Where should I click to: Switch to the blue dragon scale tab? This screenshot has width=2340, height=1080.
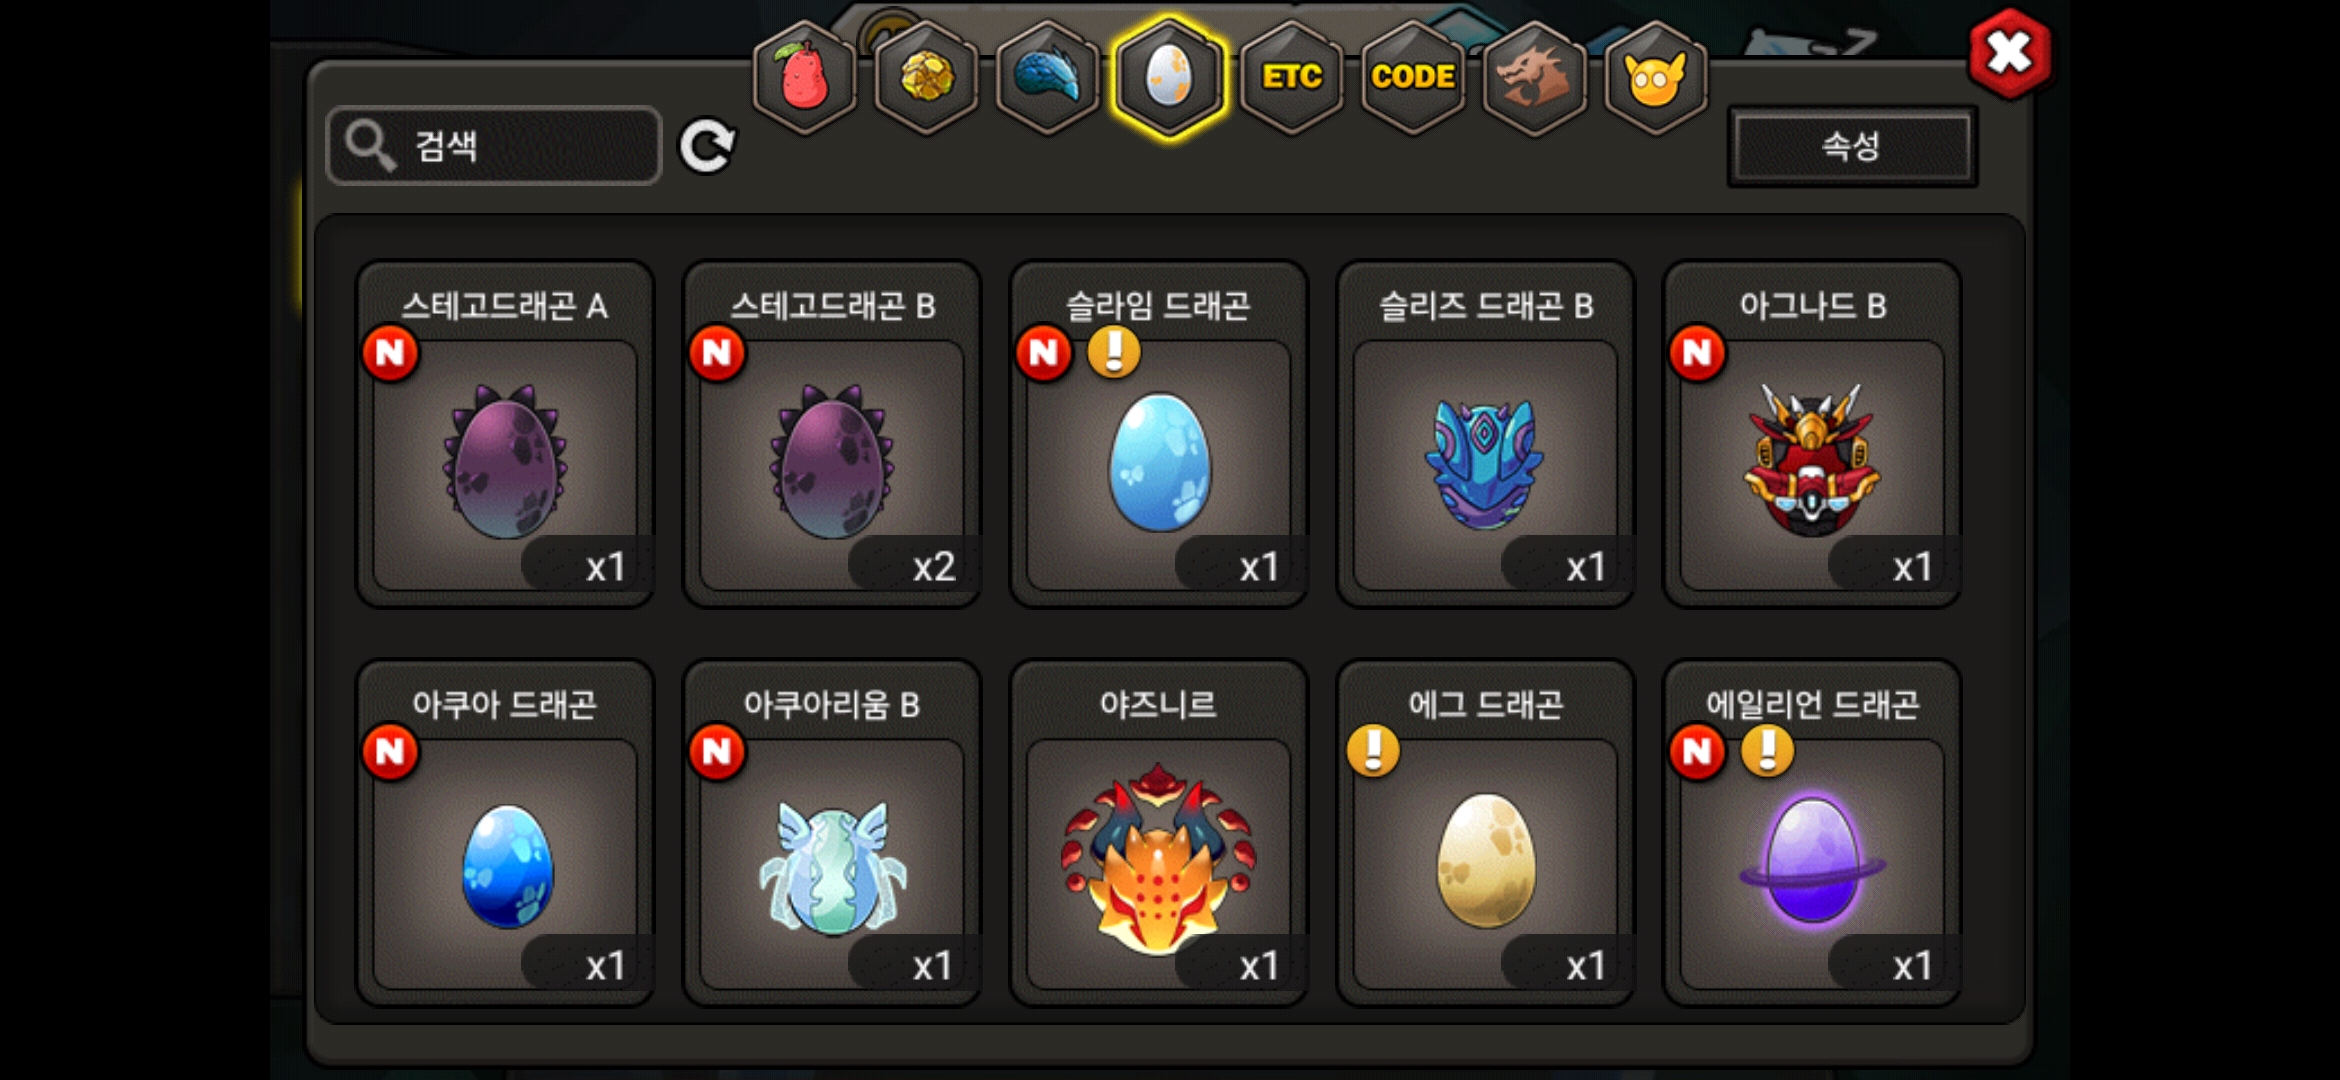coord(1047,77)
